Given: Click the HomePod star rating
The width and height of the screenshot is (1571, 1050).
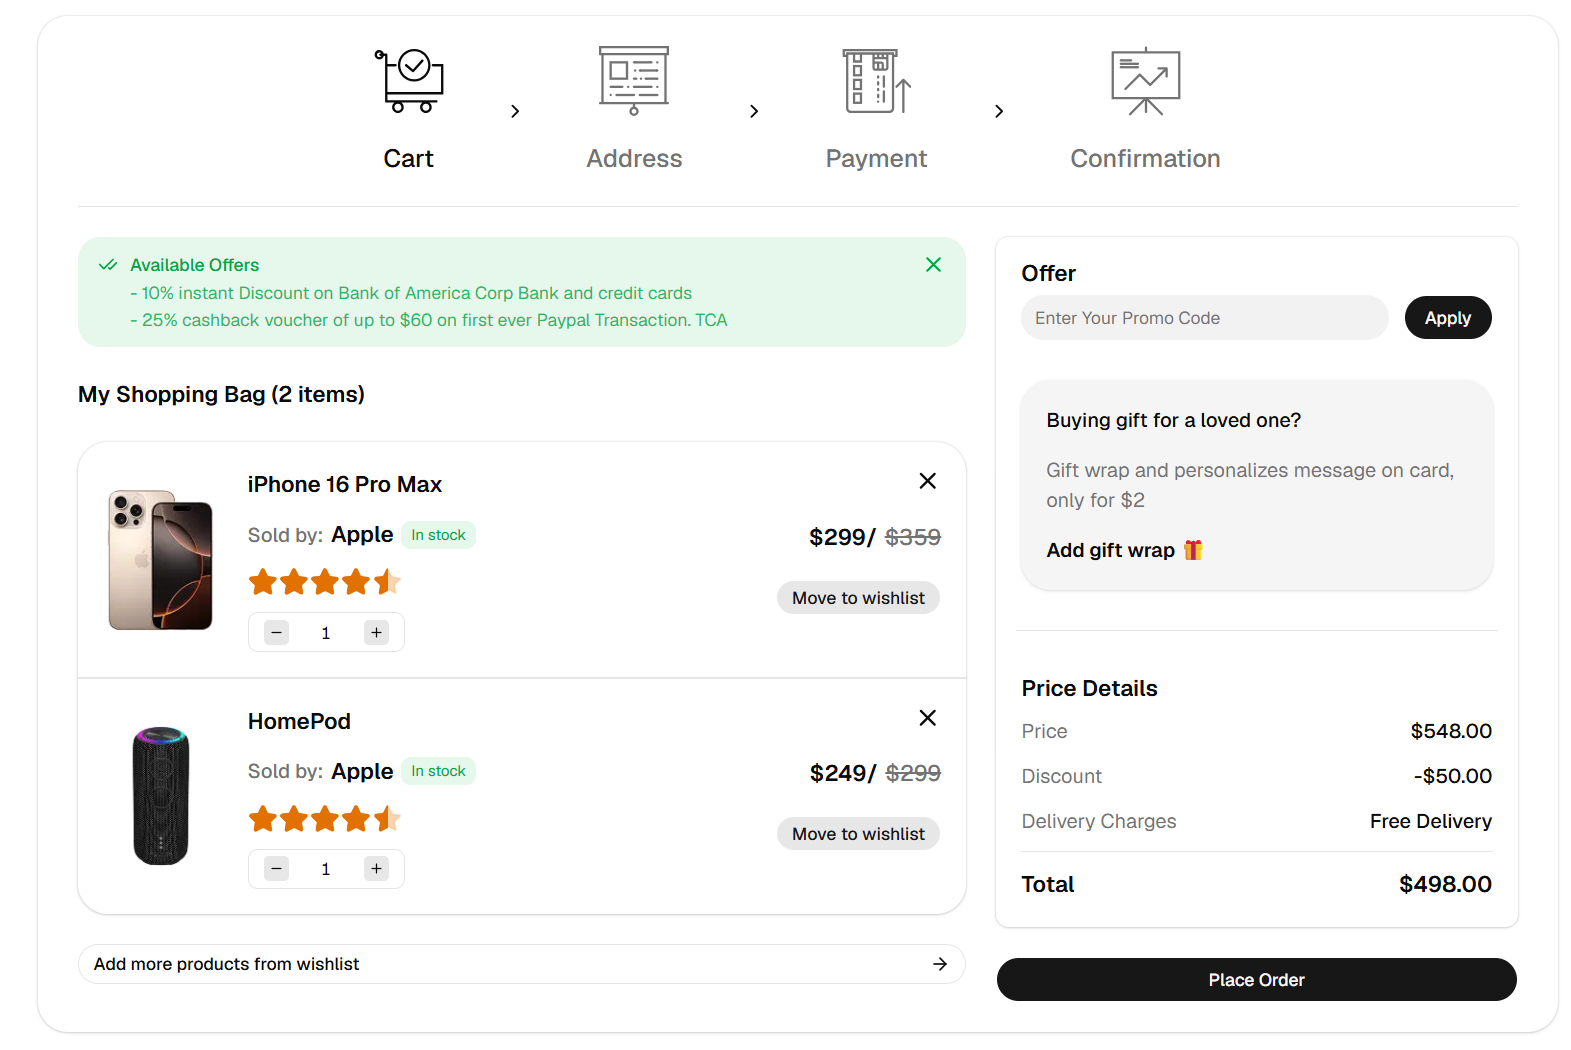Looking at the screenshot, I should point(325,820).
